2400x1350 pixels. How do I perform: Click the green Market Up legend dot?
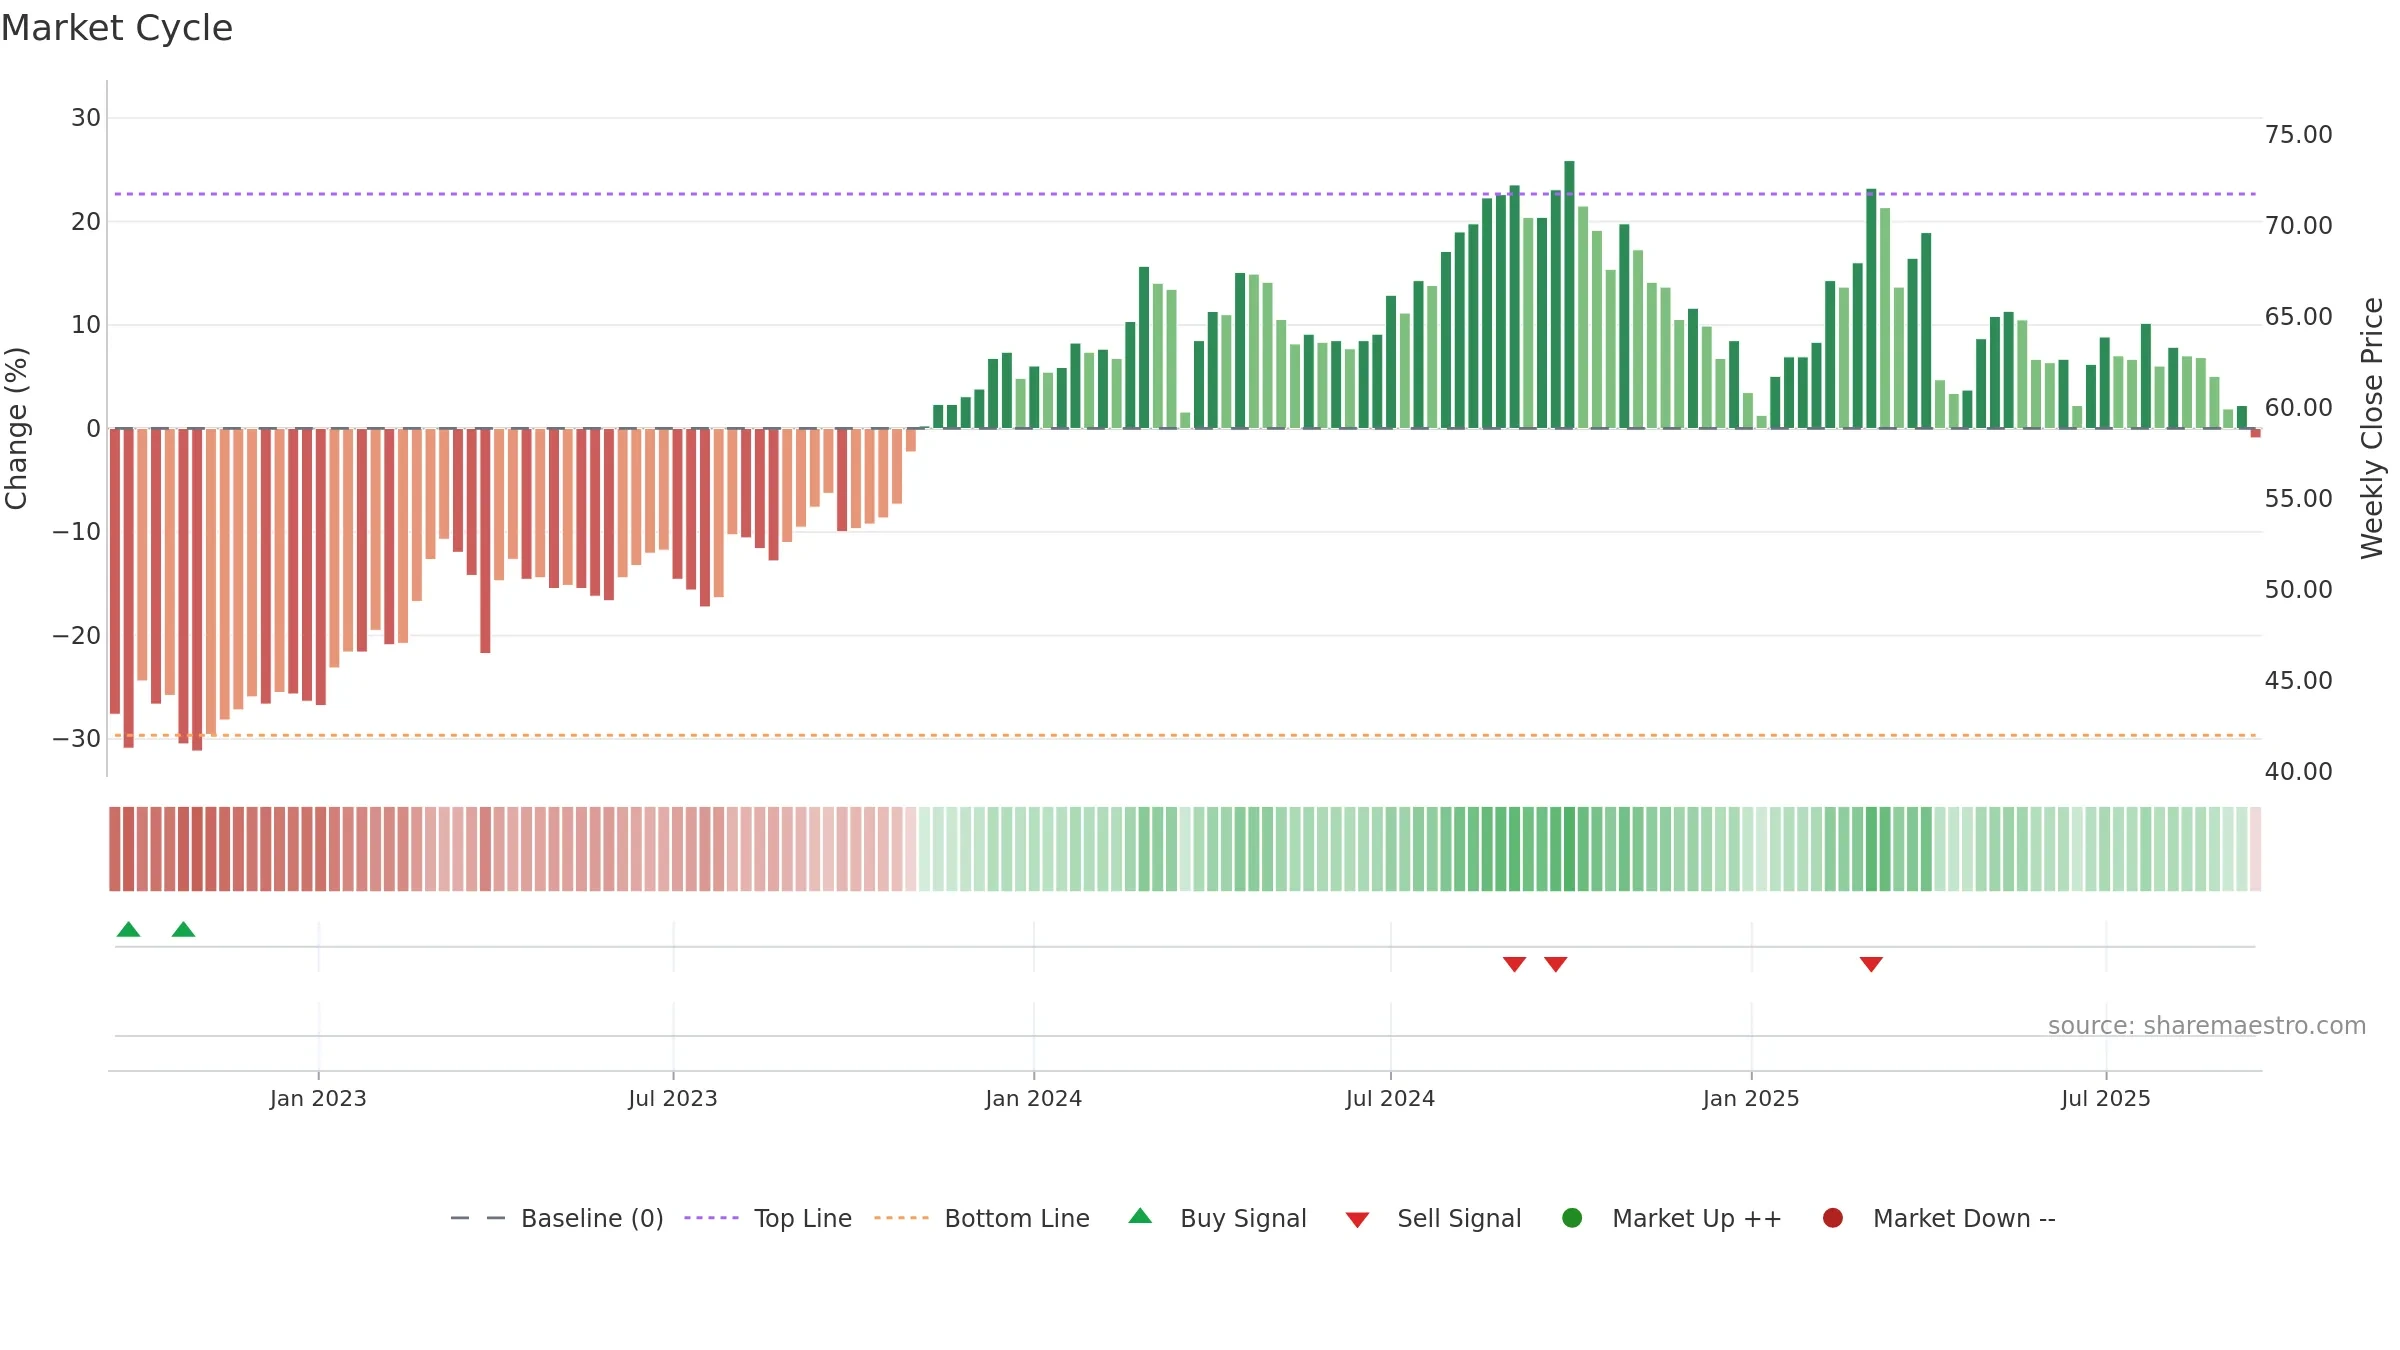[x=1572, y=1218]
